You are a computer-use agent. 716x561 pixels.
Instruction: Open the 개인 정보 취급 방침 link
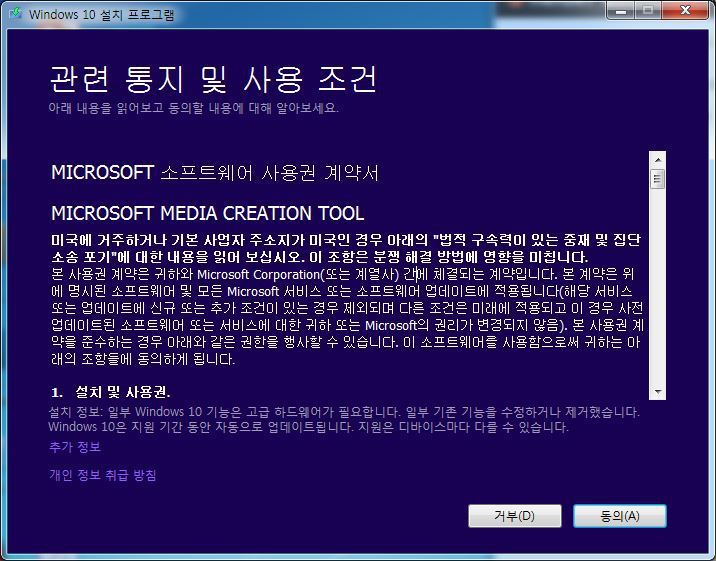coord(102,475)
